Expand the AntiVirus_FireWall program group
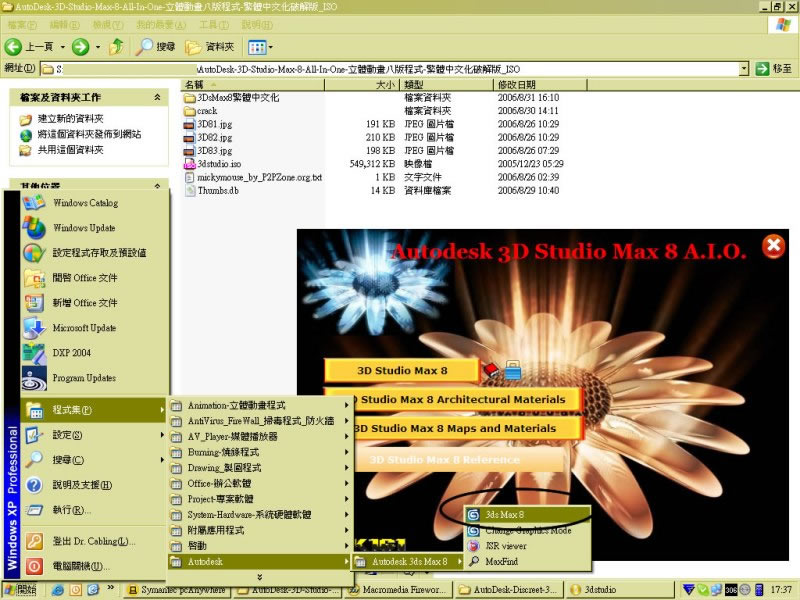This screenshot has width=800, height=600. (x=260, y=421)
